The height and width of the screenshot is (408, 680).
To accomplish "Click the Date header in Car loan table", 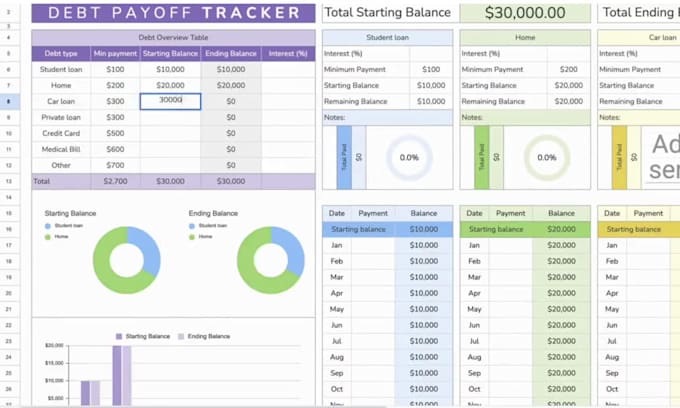I will [612, 213].
